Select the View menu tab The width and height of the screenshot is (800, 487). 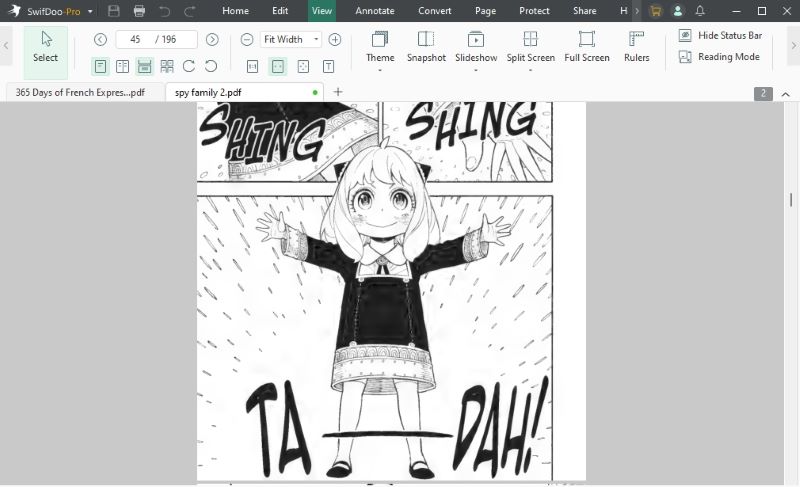pos(321,11)
